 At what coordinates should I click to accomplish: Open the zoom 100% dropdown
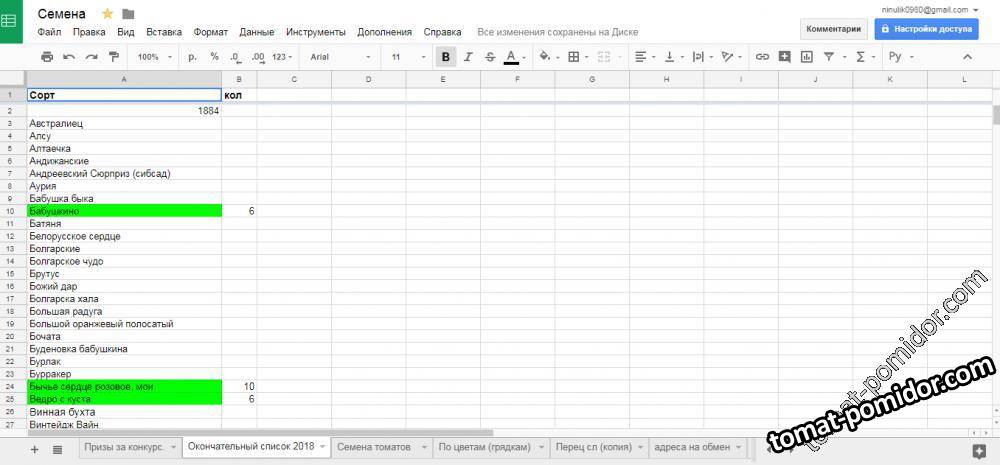154,57
